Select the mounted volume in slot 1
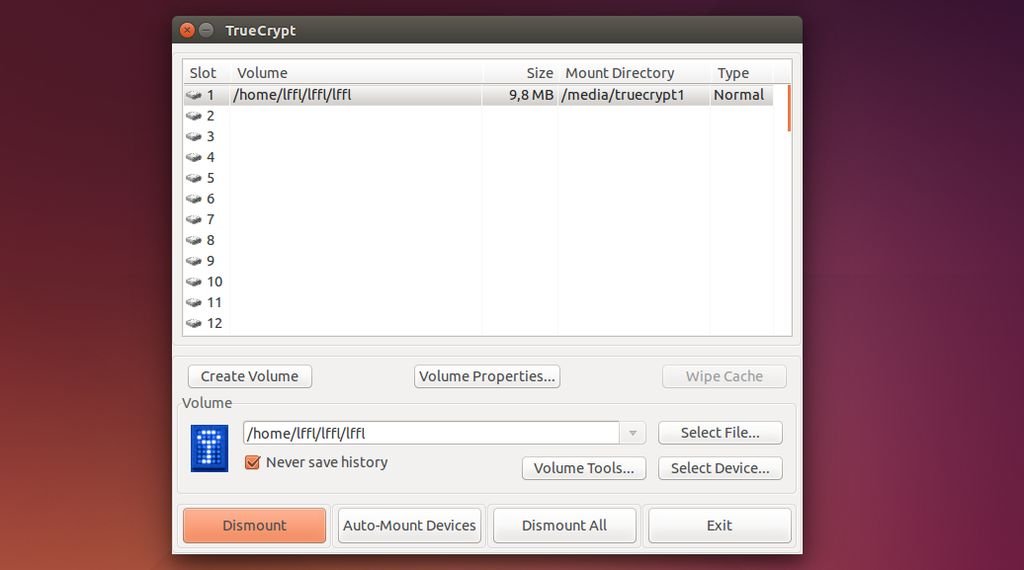Image resolution: width=1024 pixels, height=570 pixels. (400, 95)
